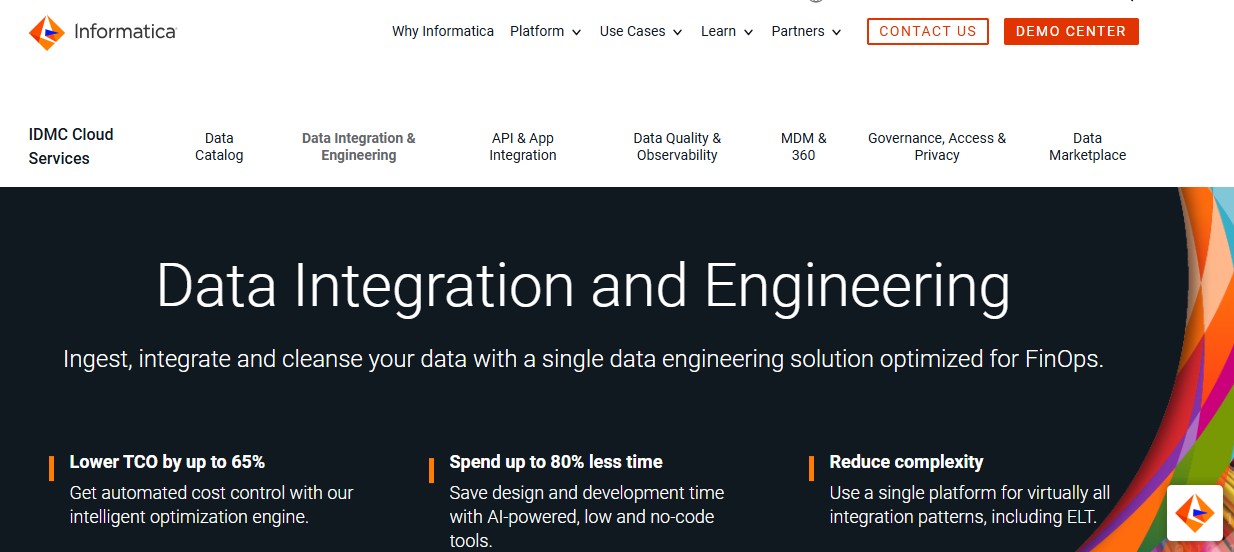Open the Partners dropdown menu

click(806, 32)
